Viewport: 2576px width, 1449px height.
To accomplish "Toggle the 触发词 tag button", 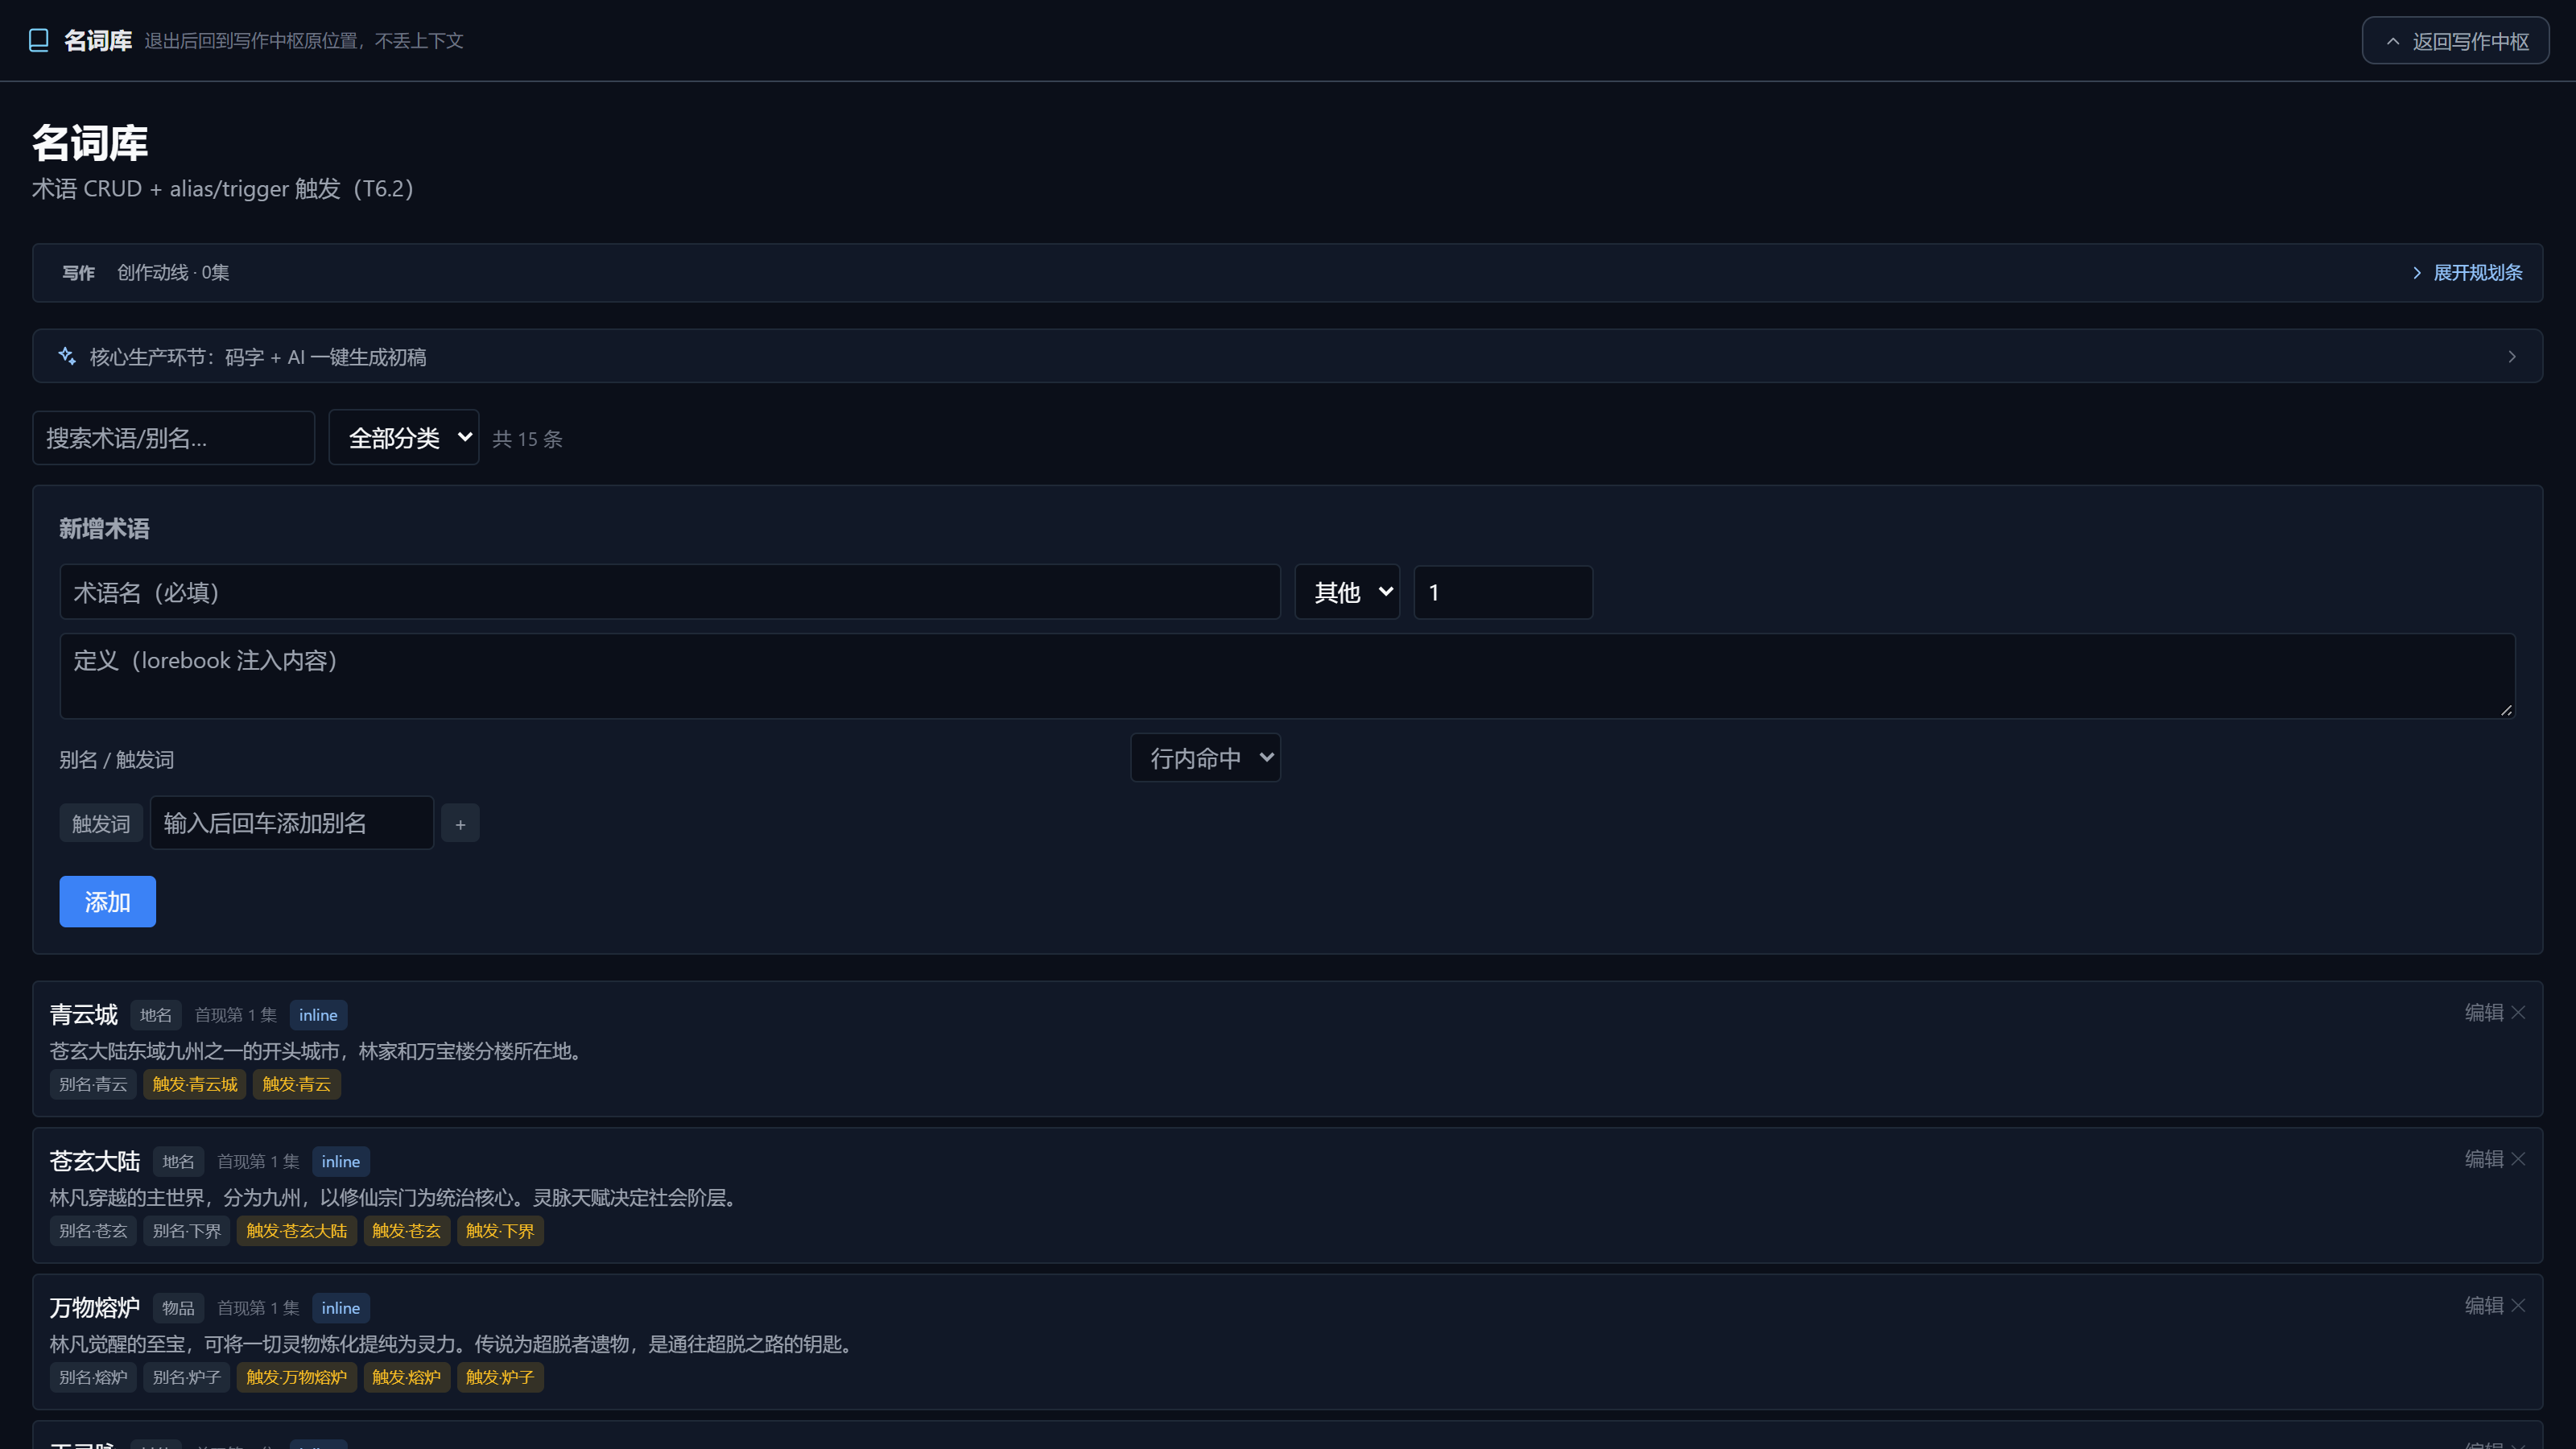I will [x=101, y=824].
